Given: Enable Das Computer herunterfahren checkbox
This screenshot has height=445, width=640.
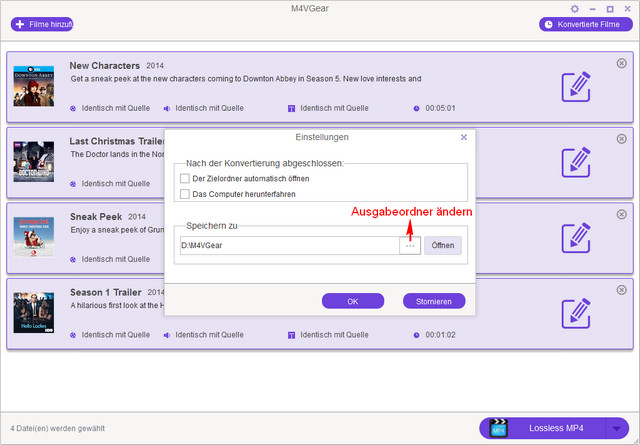Looking at the screenshot, I should [x=184, y=194].
